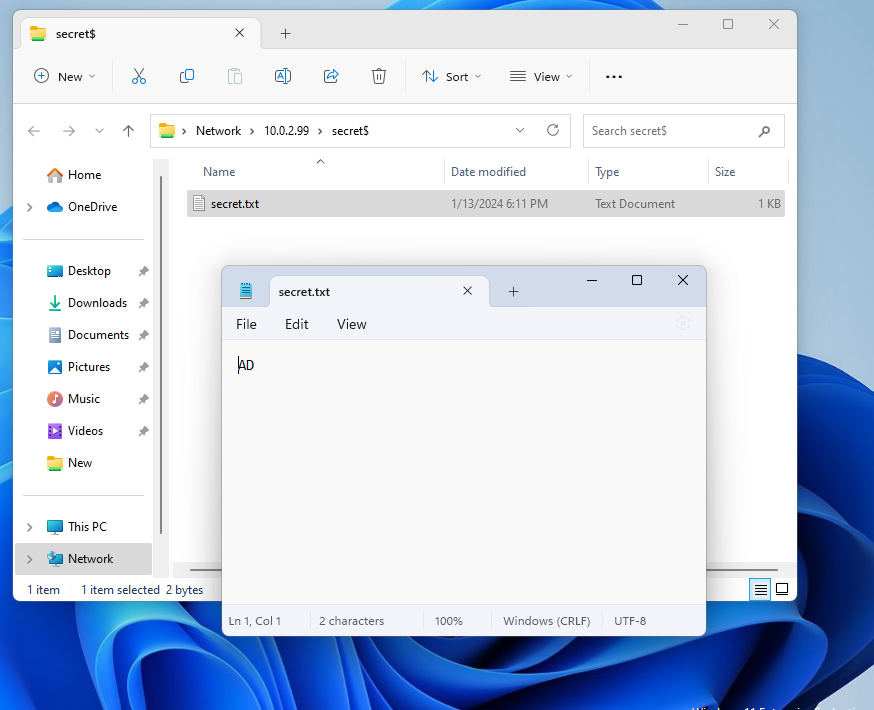Click the Up arrow navigation button
This screenshot has height=710, width=874.
[x=128, y=131]
